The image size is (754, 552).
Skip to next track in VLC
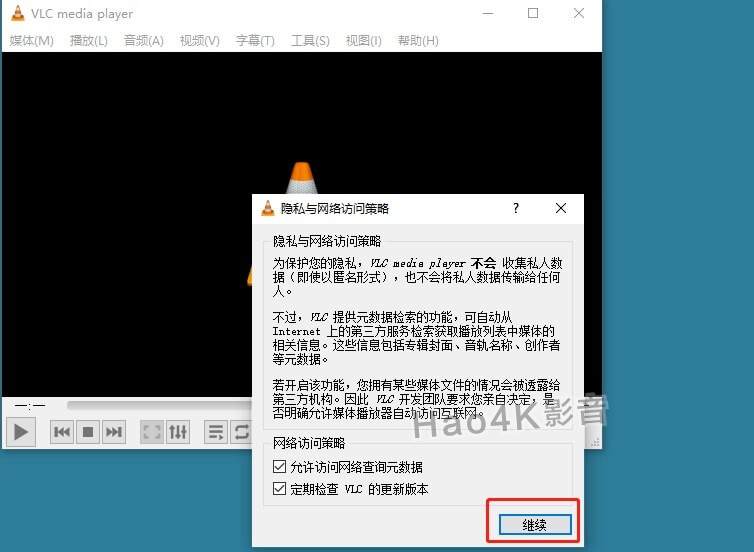click(x=113, y=432)
